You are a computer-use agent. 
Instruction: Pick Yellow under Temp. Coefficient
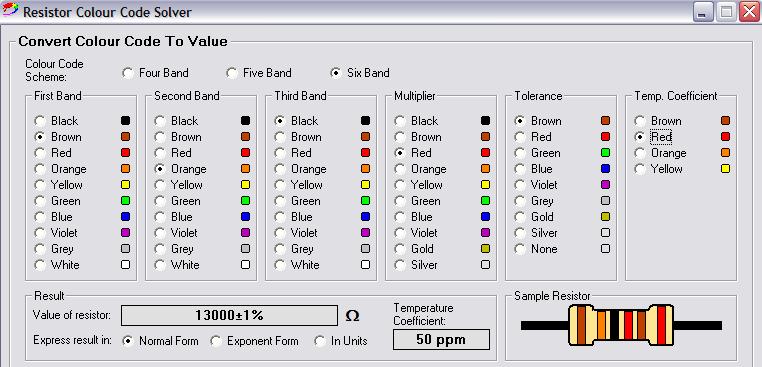tap(659, 169)
